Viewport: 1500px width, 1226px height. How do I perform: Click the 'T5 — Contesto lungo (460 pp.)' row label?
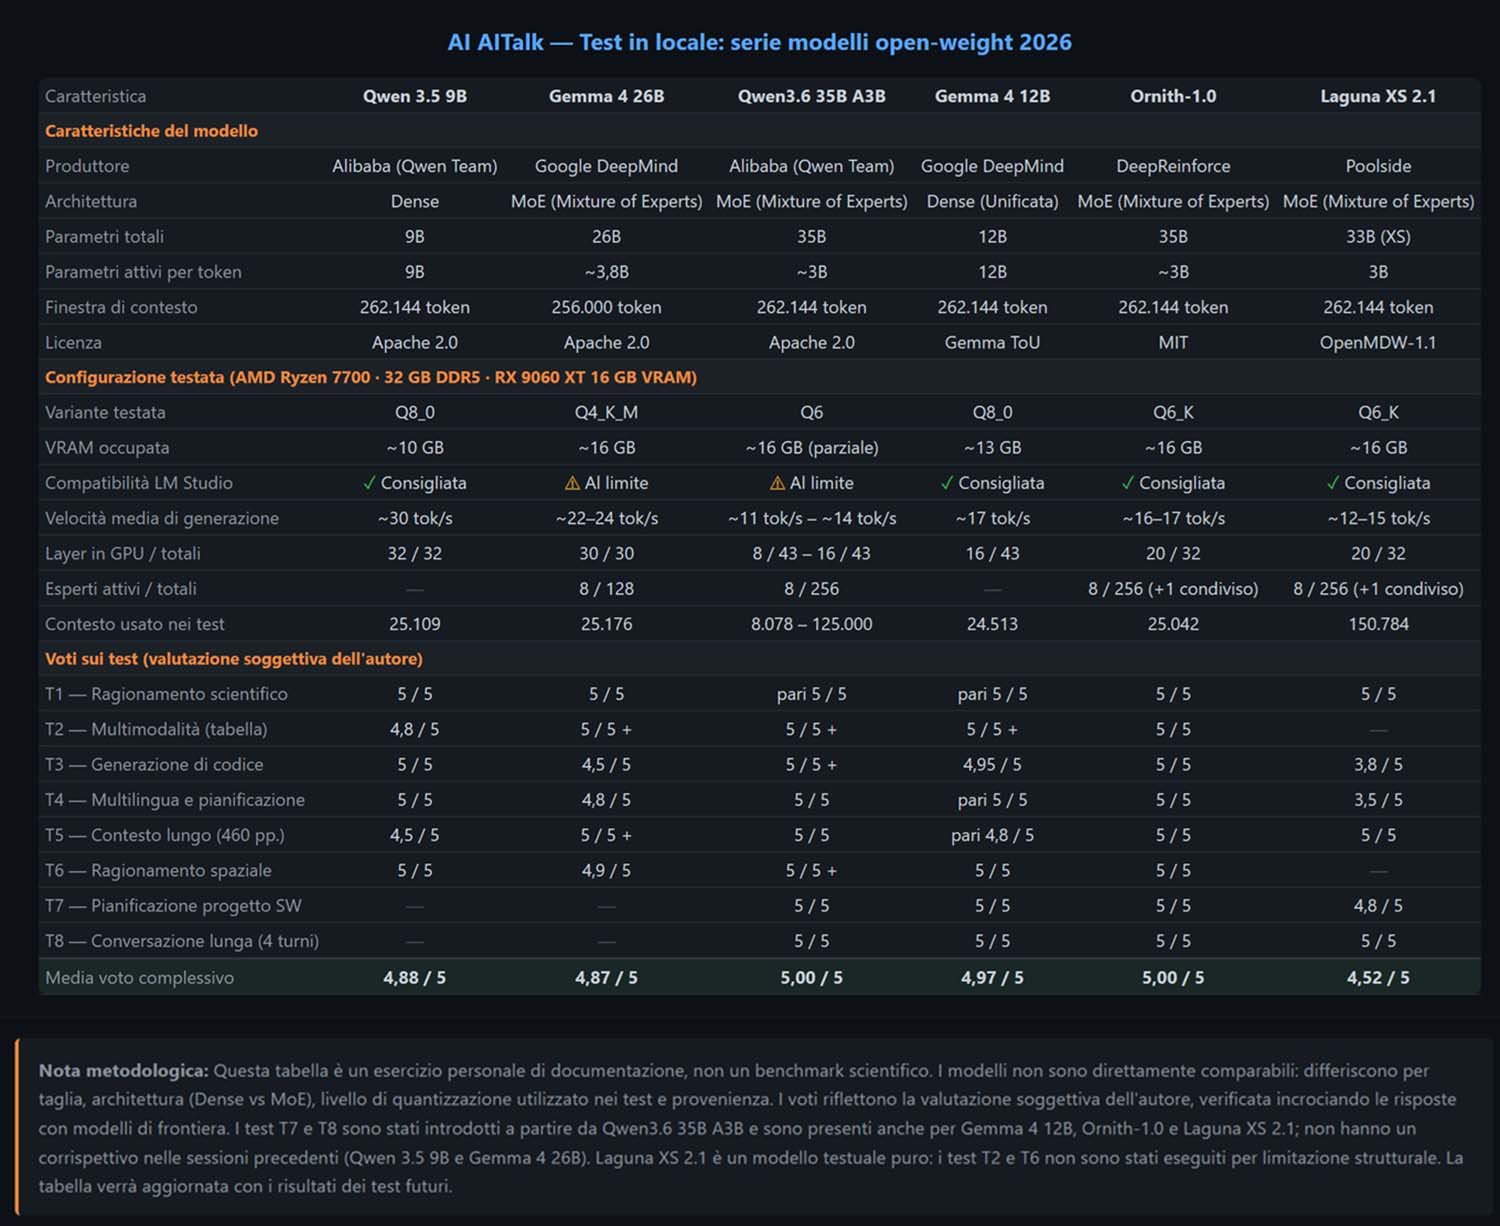point(165,835)
